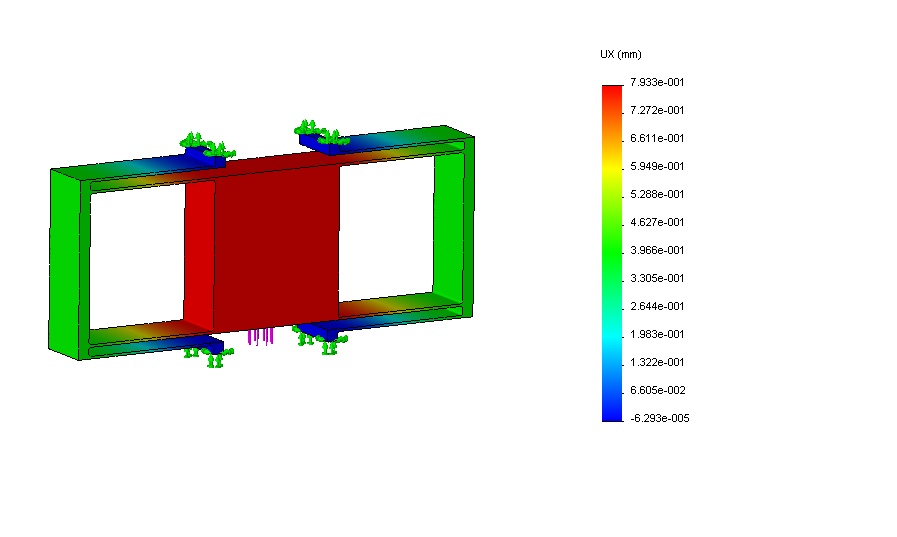The image size is (897, 537).
Task: Click the green fixture symbols at bottom-left clamp
Action: click(209, 357)
